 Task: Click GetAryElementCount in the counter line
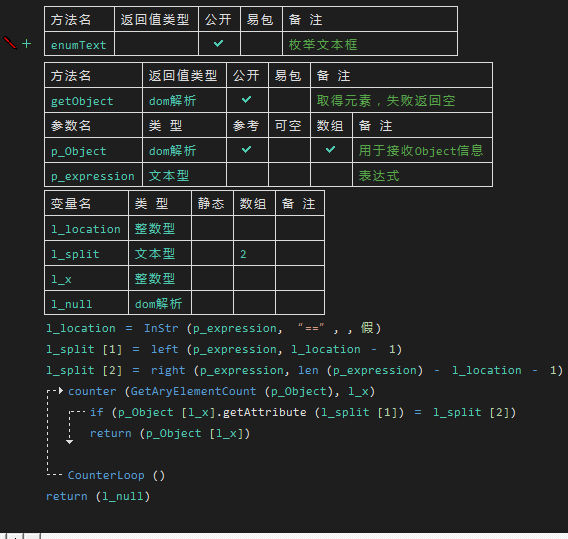193,391
